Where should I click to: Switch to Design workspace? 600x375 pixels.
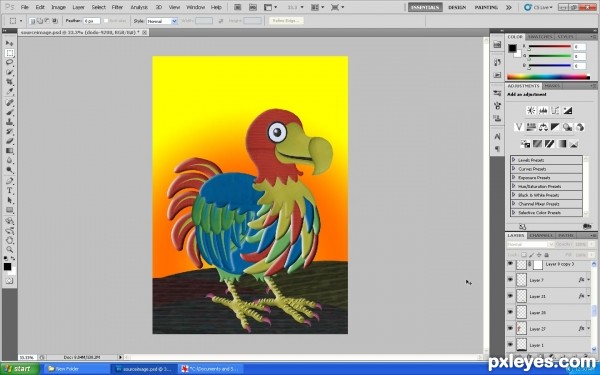pyautogui.click(x=457, y=7)
